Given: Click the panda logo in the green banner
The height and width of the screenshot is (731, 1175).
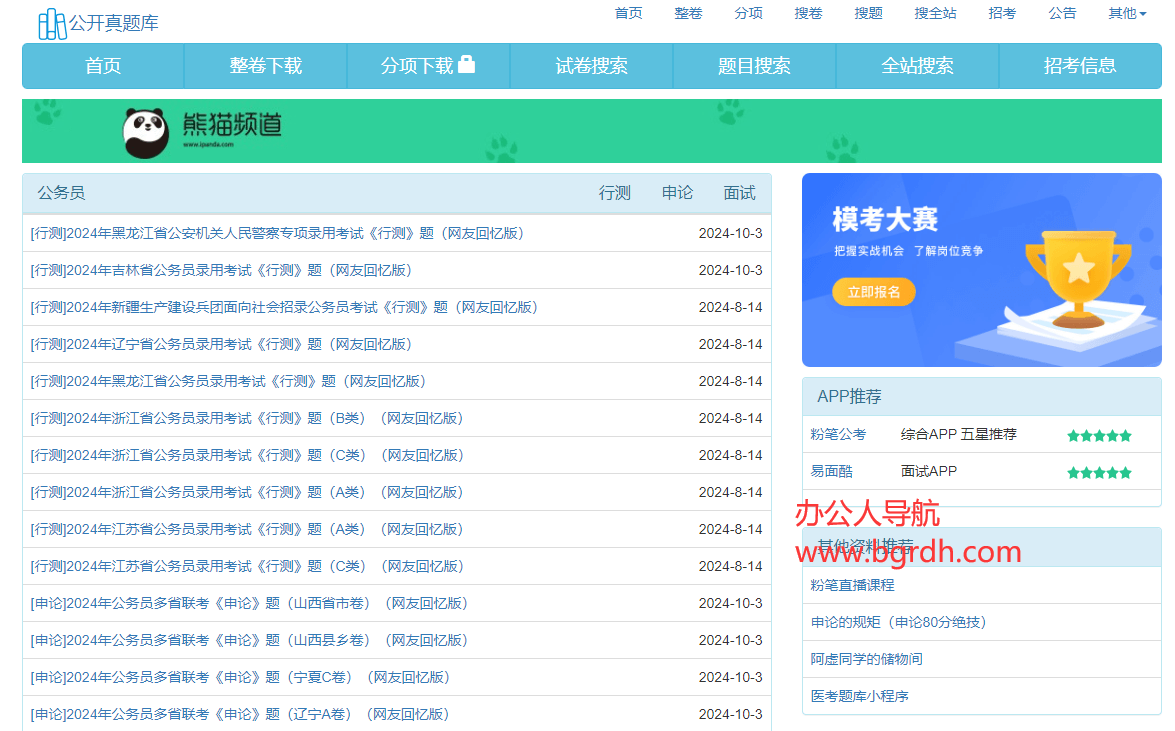Looking at the screenshot, I should [x=146, y=132].
